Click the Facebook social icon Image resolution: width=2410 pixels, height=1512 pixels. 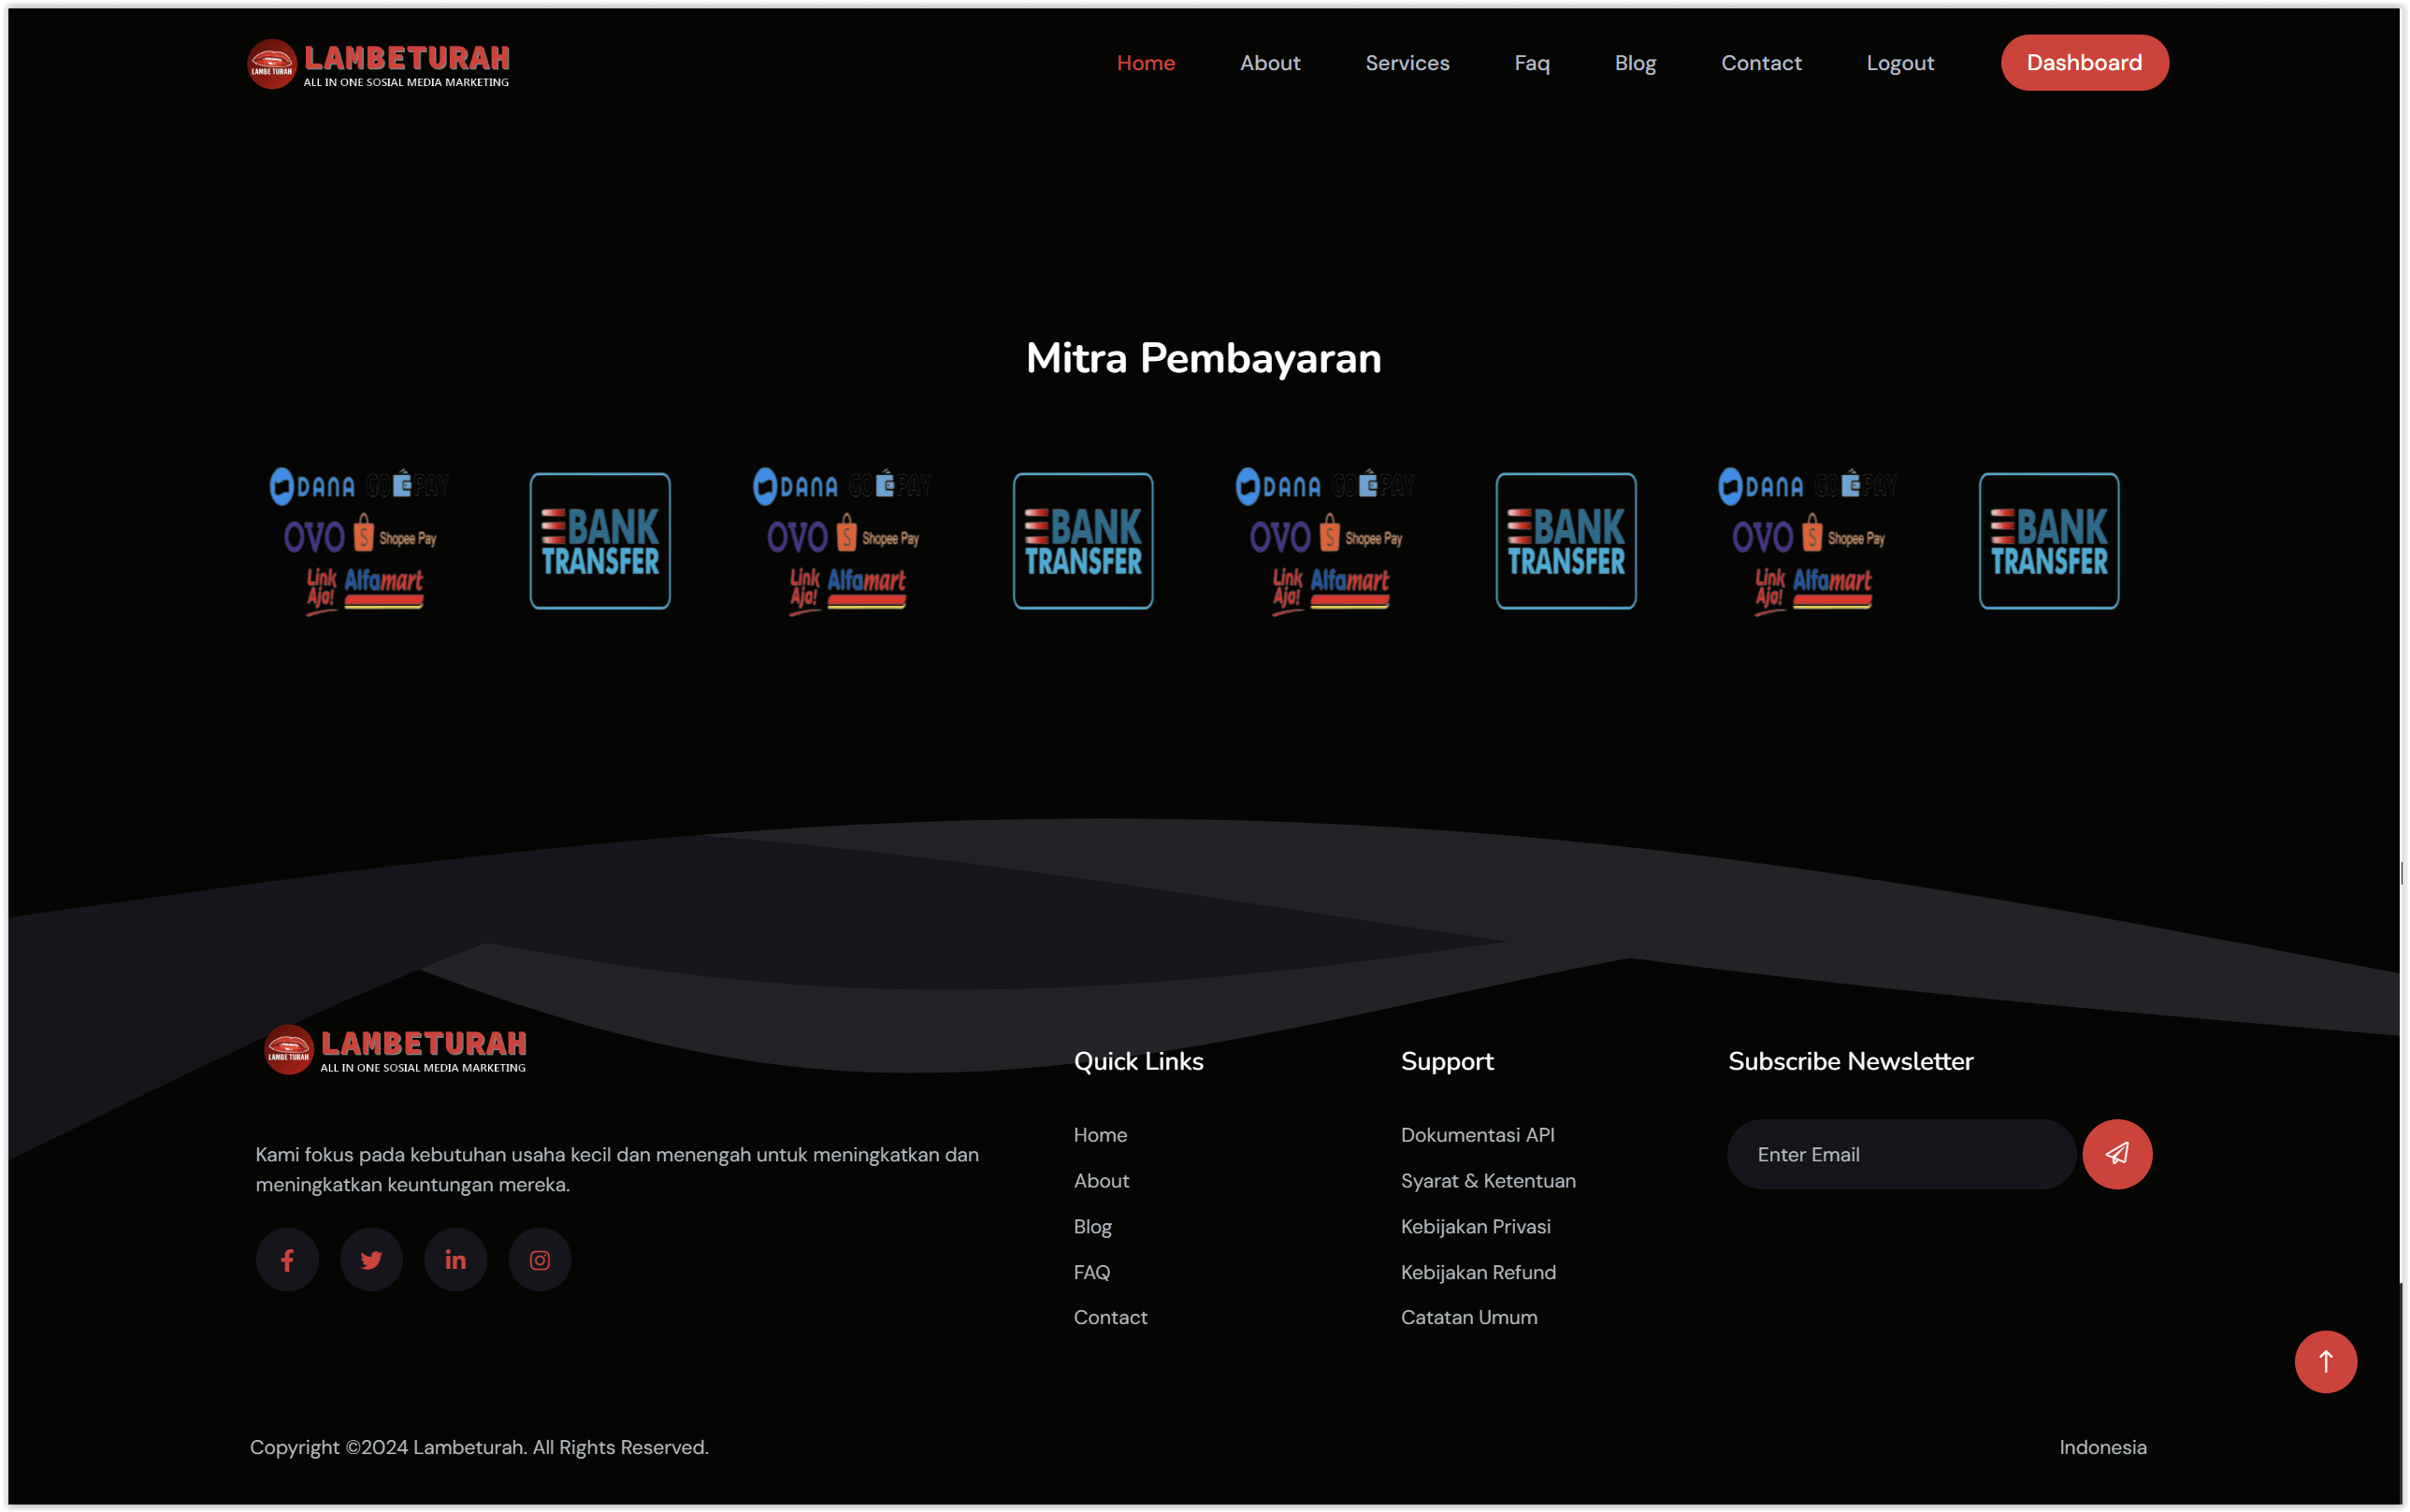pos(287,1259)
